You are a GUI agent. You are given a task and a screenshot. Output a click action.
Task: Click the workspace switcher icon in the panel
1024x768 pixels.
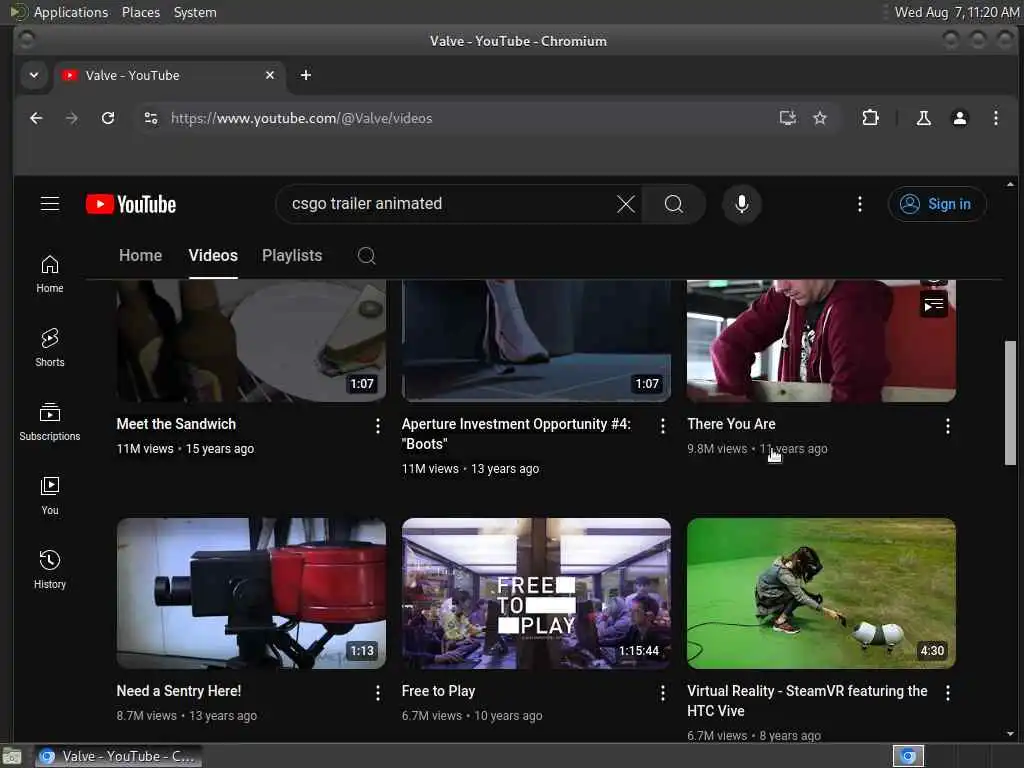[x=908, y=756]
